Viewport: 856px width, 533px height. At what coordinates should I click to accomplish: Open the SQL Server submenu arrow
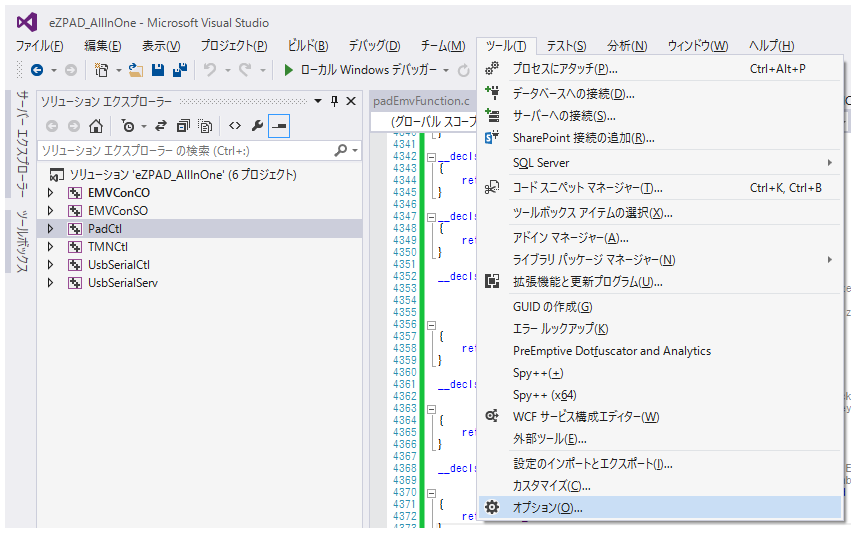pyautogui.click(x=829, y=163)
